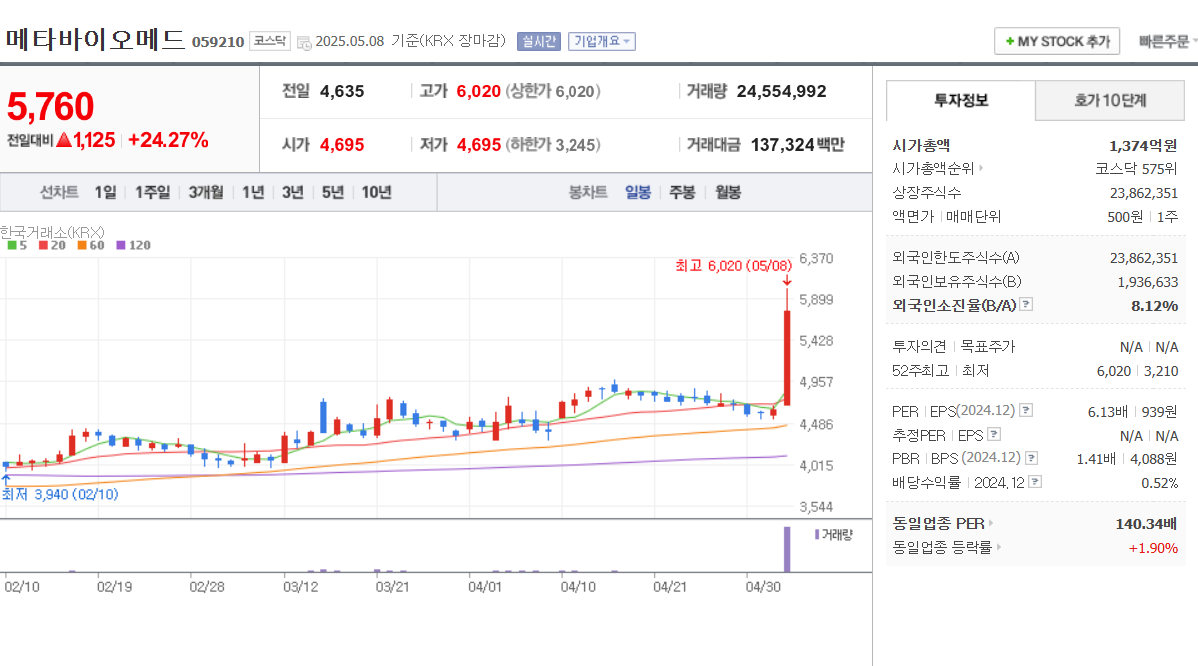Select the 1일 line chart period
The height and width of the screenshot is (666, 1198).
105,192
